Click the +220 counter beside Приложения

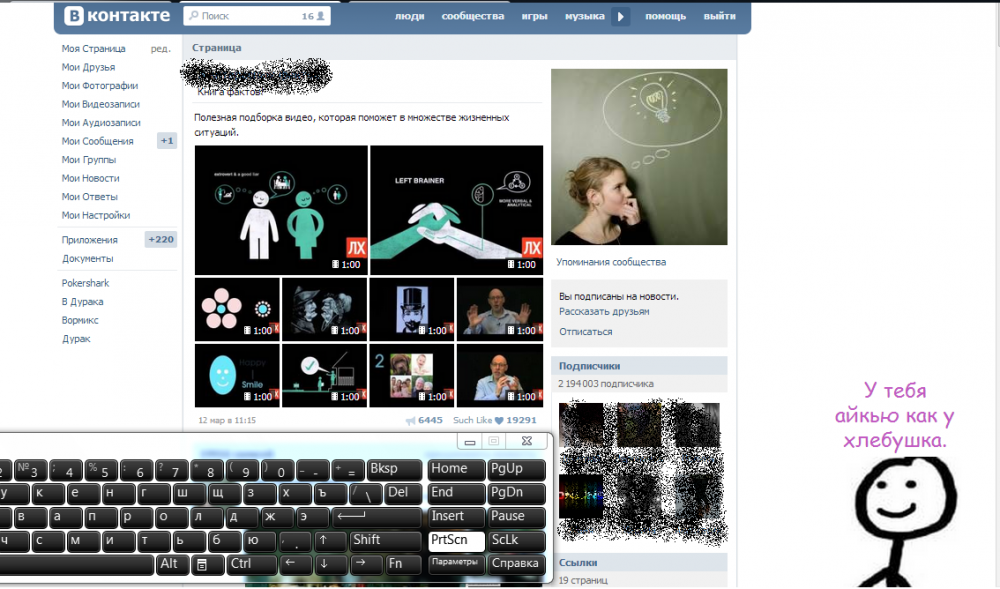[x=161, y=240]
